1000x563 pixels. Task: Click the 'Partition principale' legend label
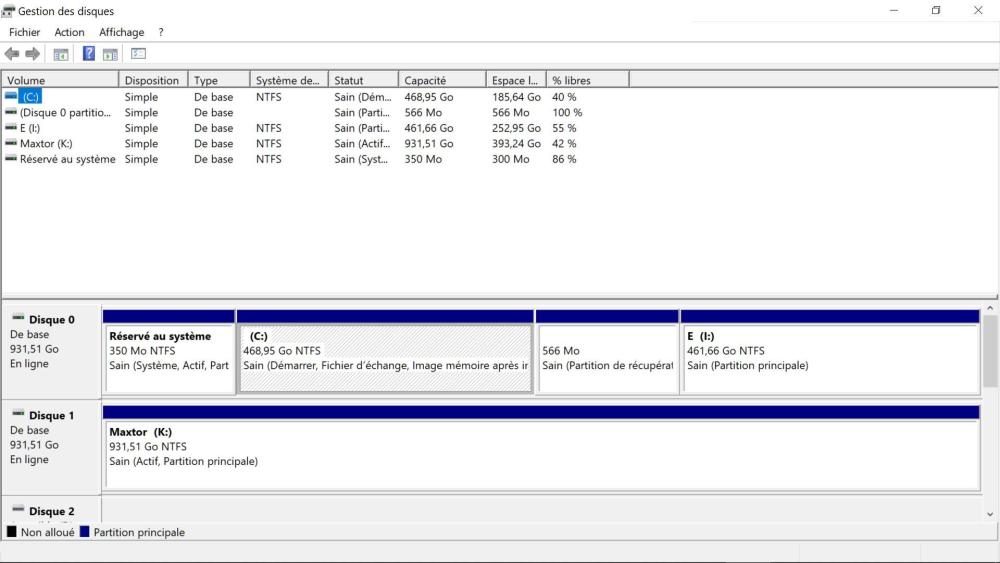[139, 532]
